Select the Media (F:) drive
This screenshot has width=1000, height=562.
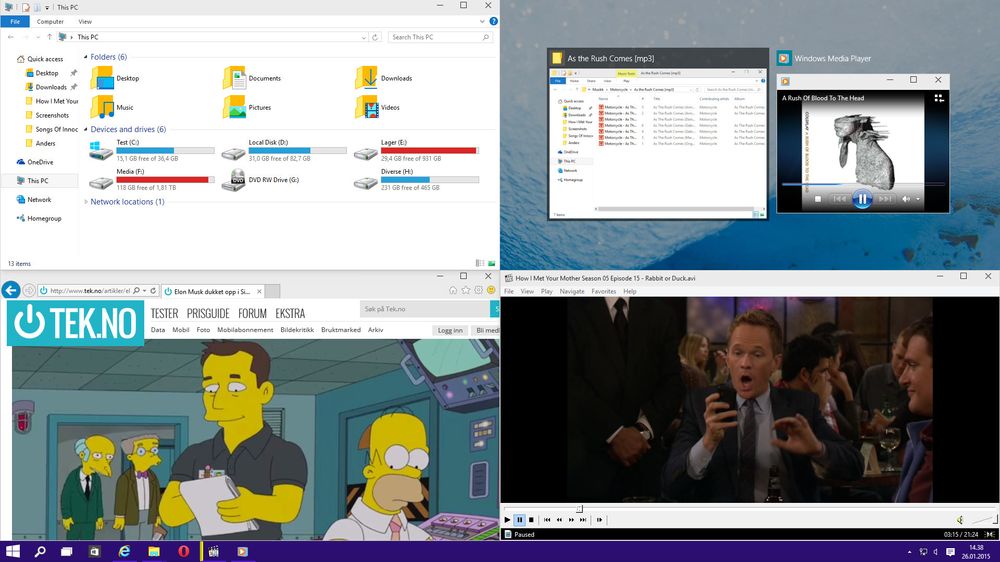tap(152, 180)
